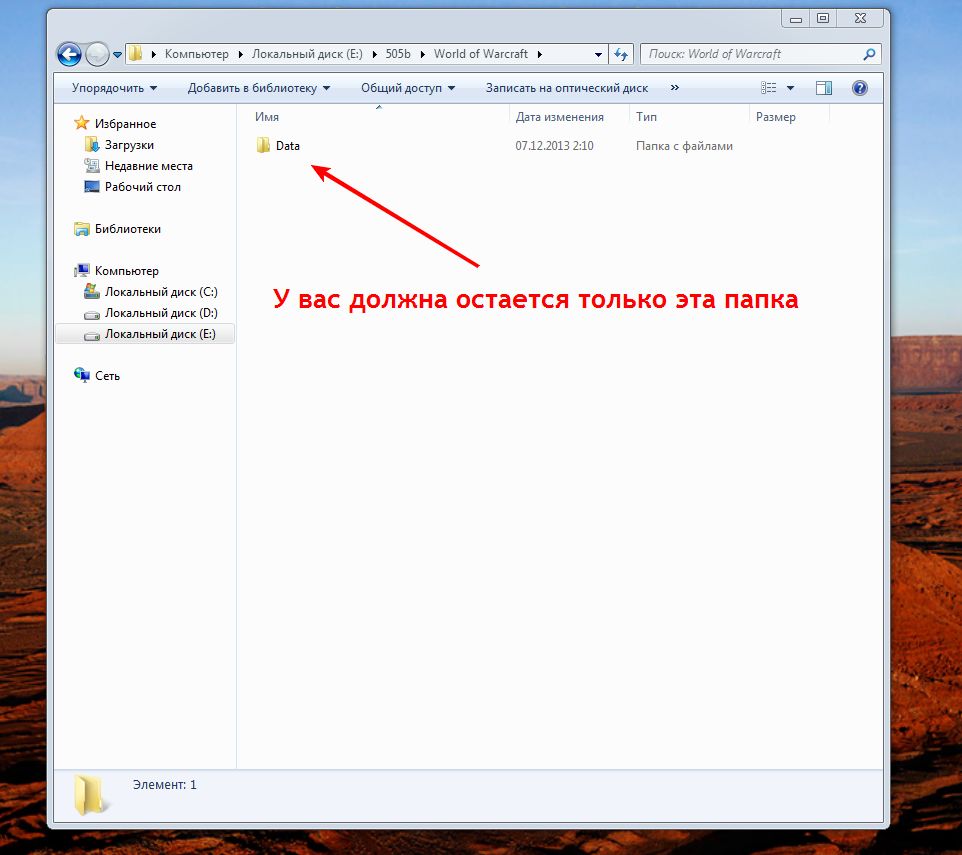This screenshot has width=962, height=855.
Task: Click the magnifier search icon
Action: (869, 54)
